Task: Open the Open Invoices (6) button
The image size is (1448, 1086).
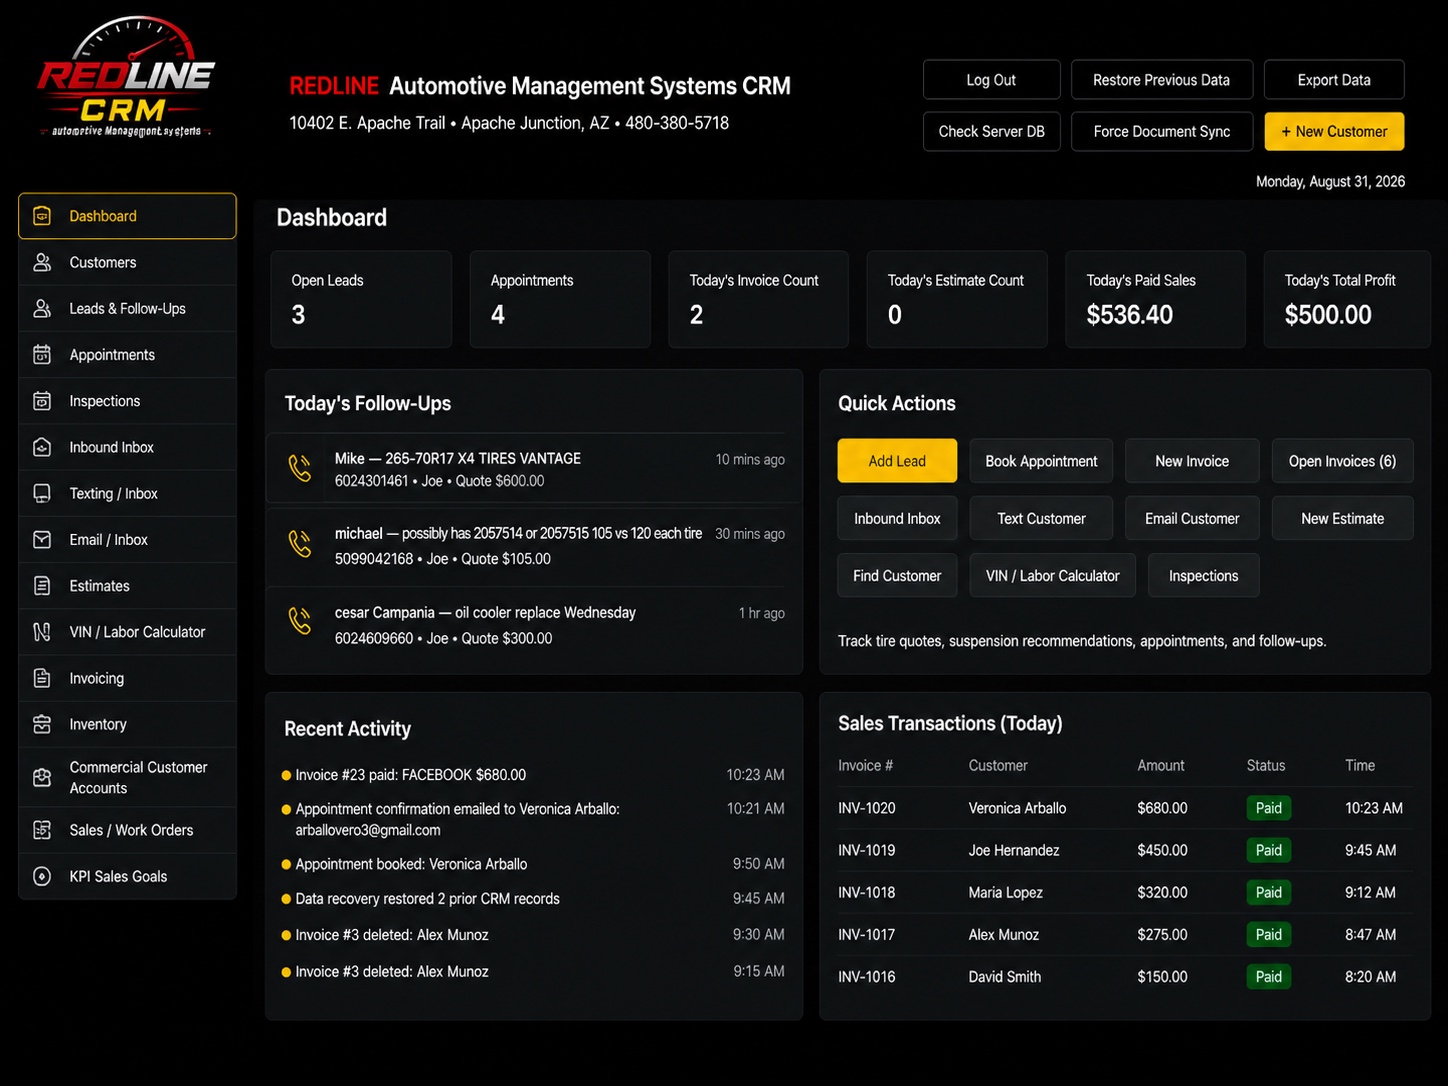Action: 1342,461
